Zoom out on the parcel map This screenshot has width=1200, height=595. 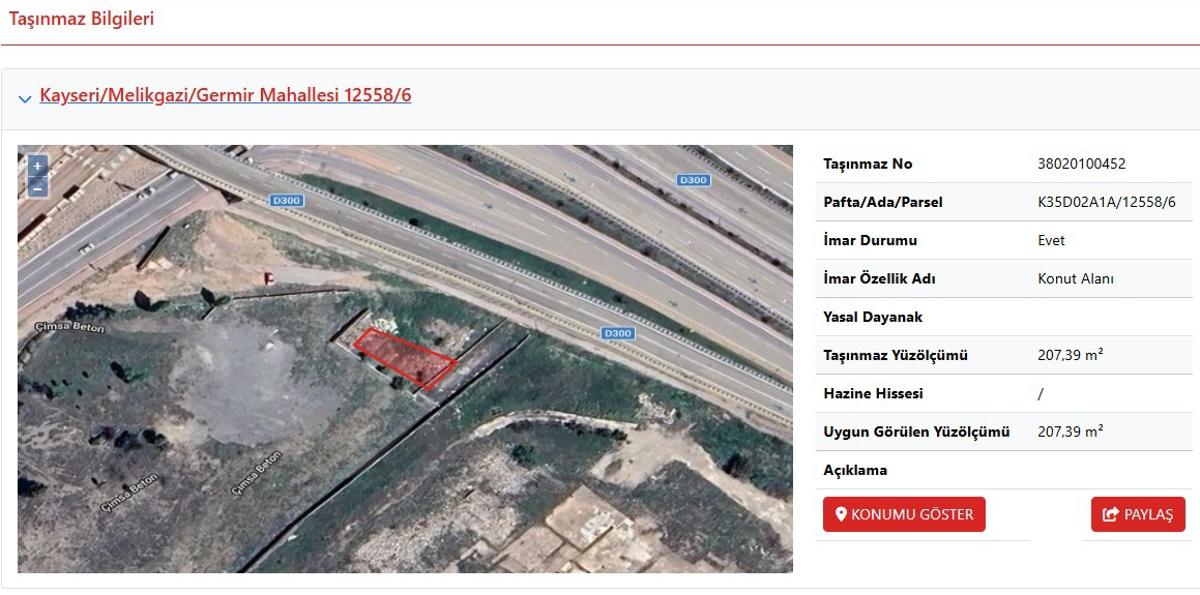(x=38, y=187)
